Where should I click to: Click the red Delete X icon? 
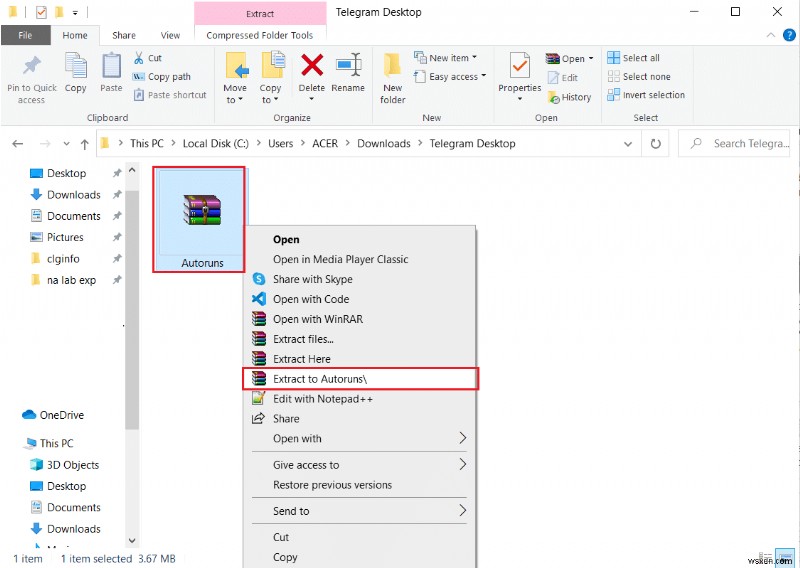click(x=312, y=65)
